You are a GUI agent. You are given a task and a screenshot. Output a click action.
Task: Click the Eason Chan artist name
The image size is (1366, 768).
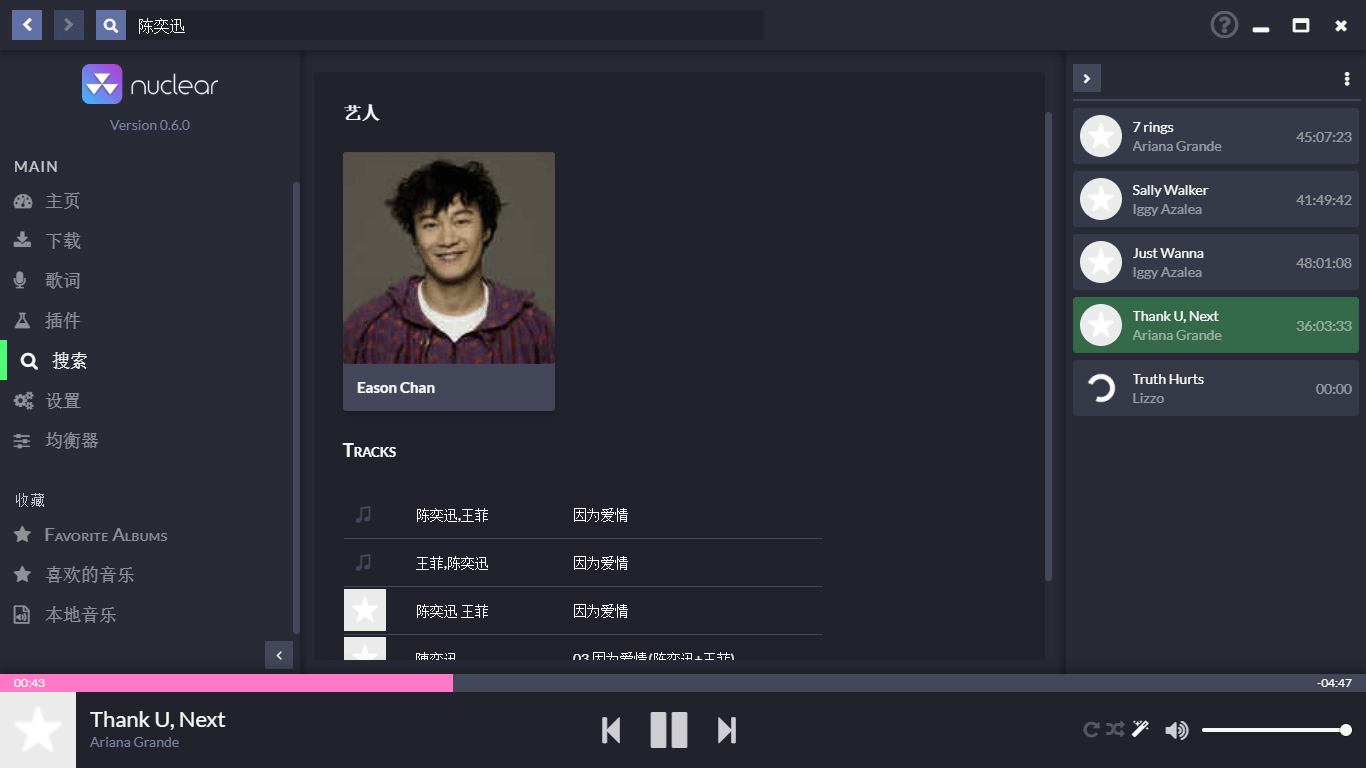pyautogui.click(x=396, y=388)
